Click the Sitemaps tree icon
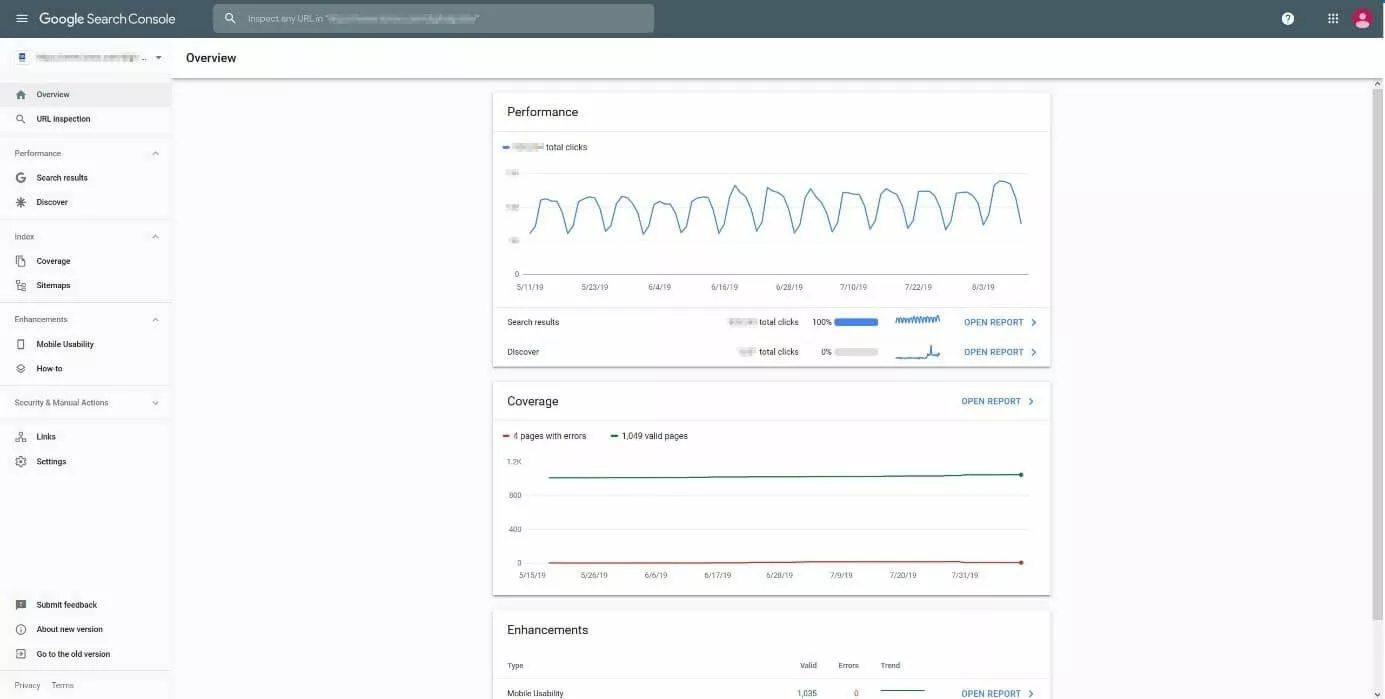 (21, 286)
